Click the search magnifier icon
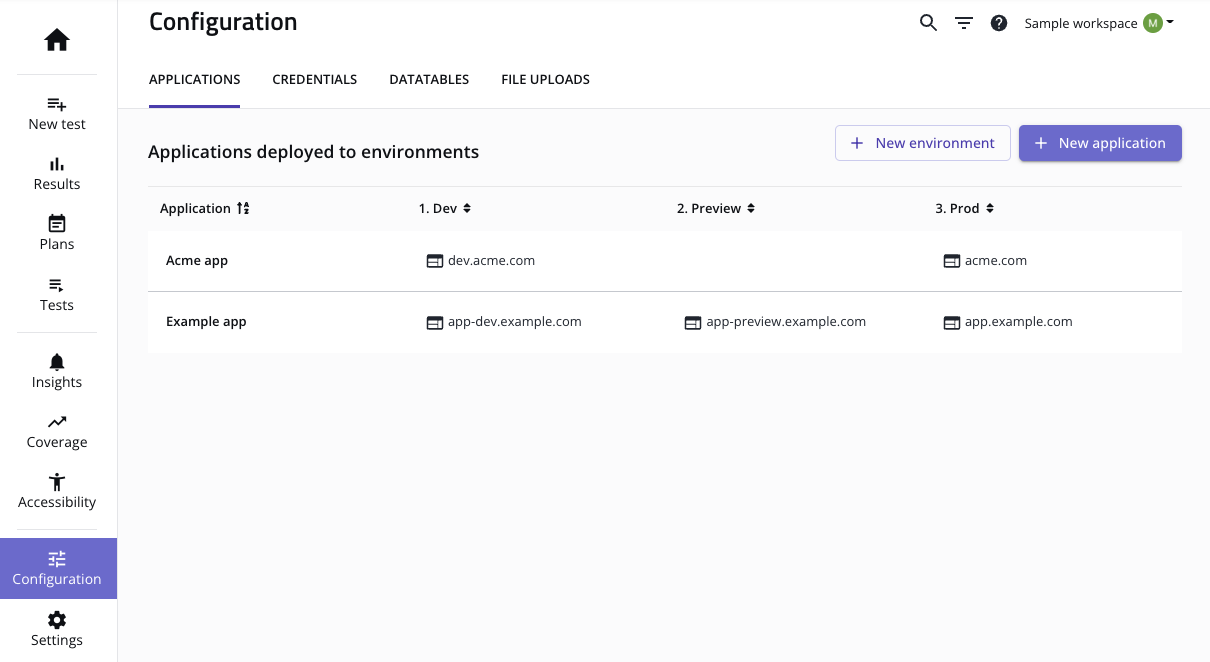This screenshot has height=662, width=1210. [x=928, y=23]
